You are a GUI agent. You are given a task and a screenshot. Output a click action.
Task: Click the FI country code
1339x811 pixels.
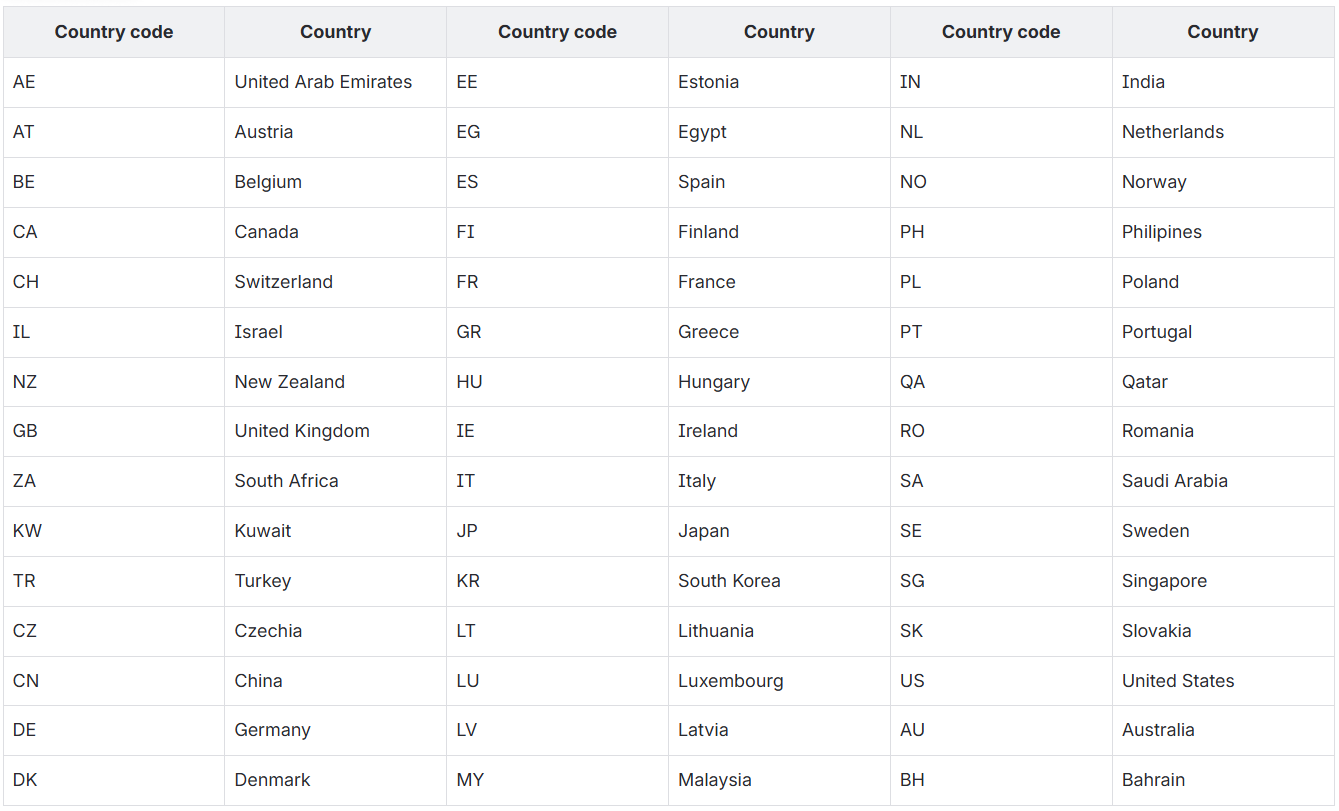[465, 232]
